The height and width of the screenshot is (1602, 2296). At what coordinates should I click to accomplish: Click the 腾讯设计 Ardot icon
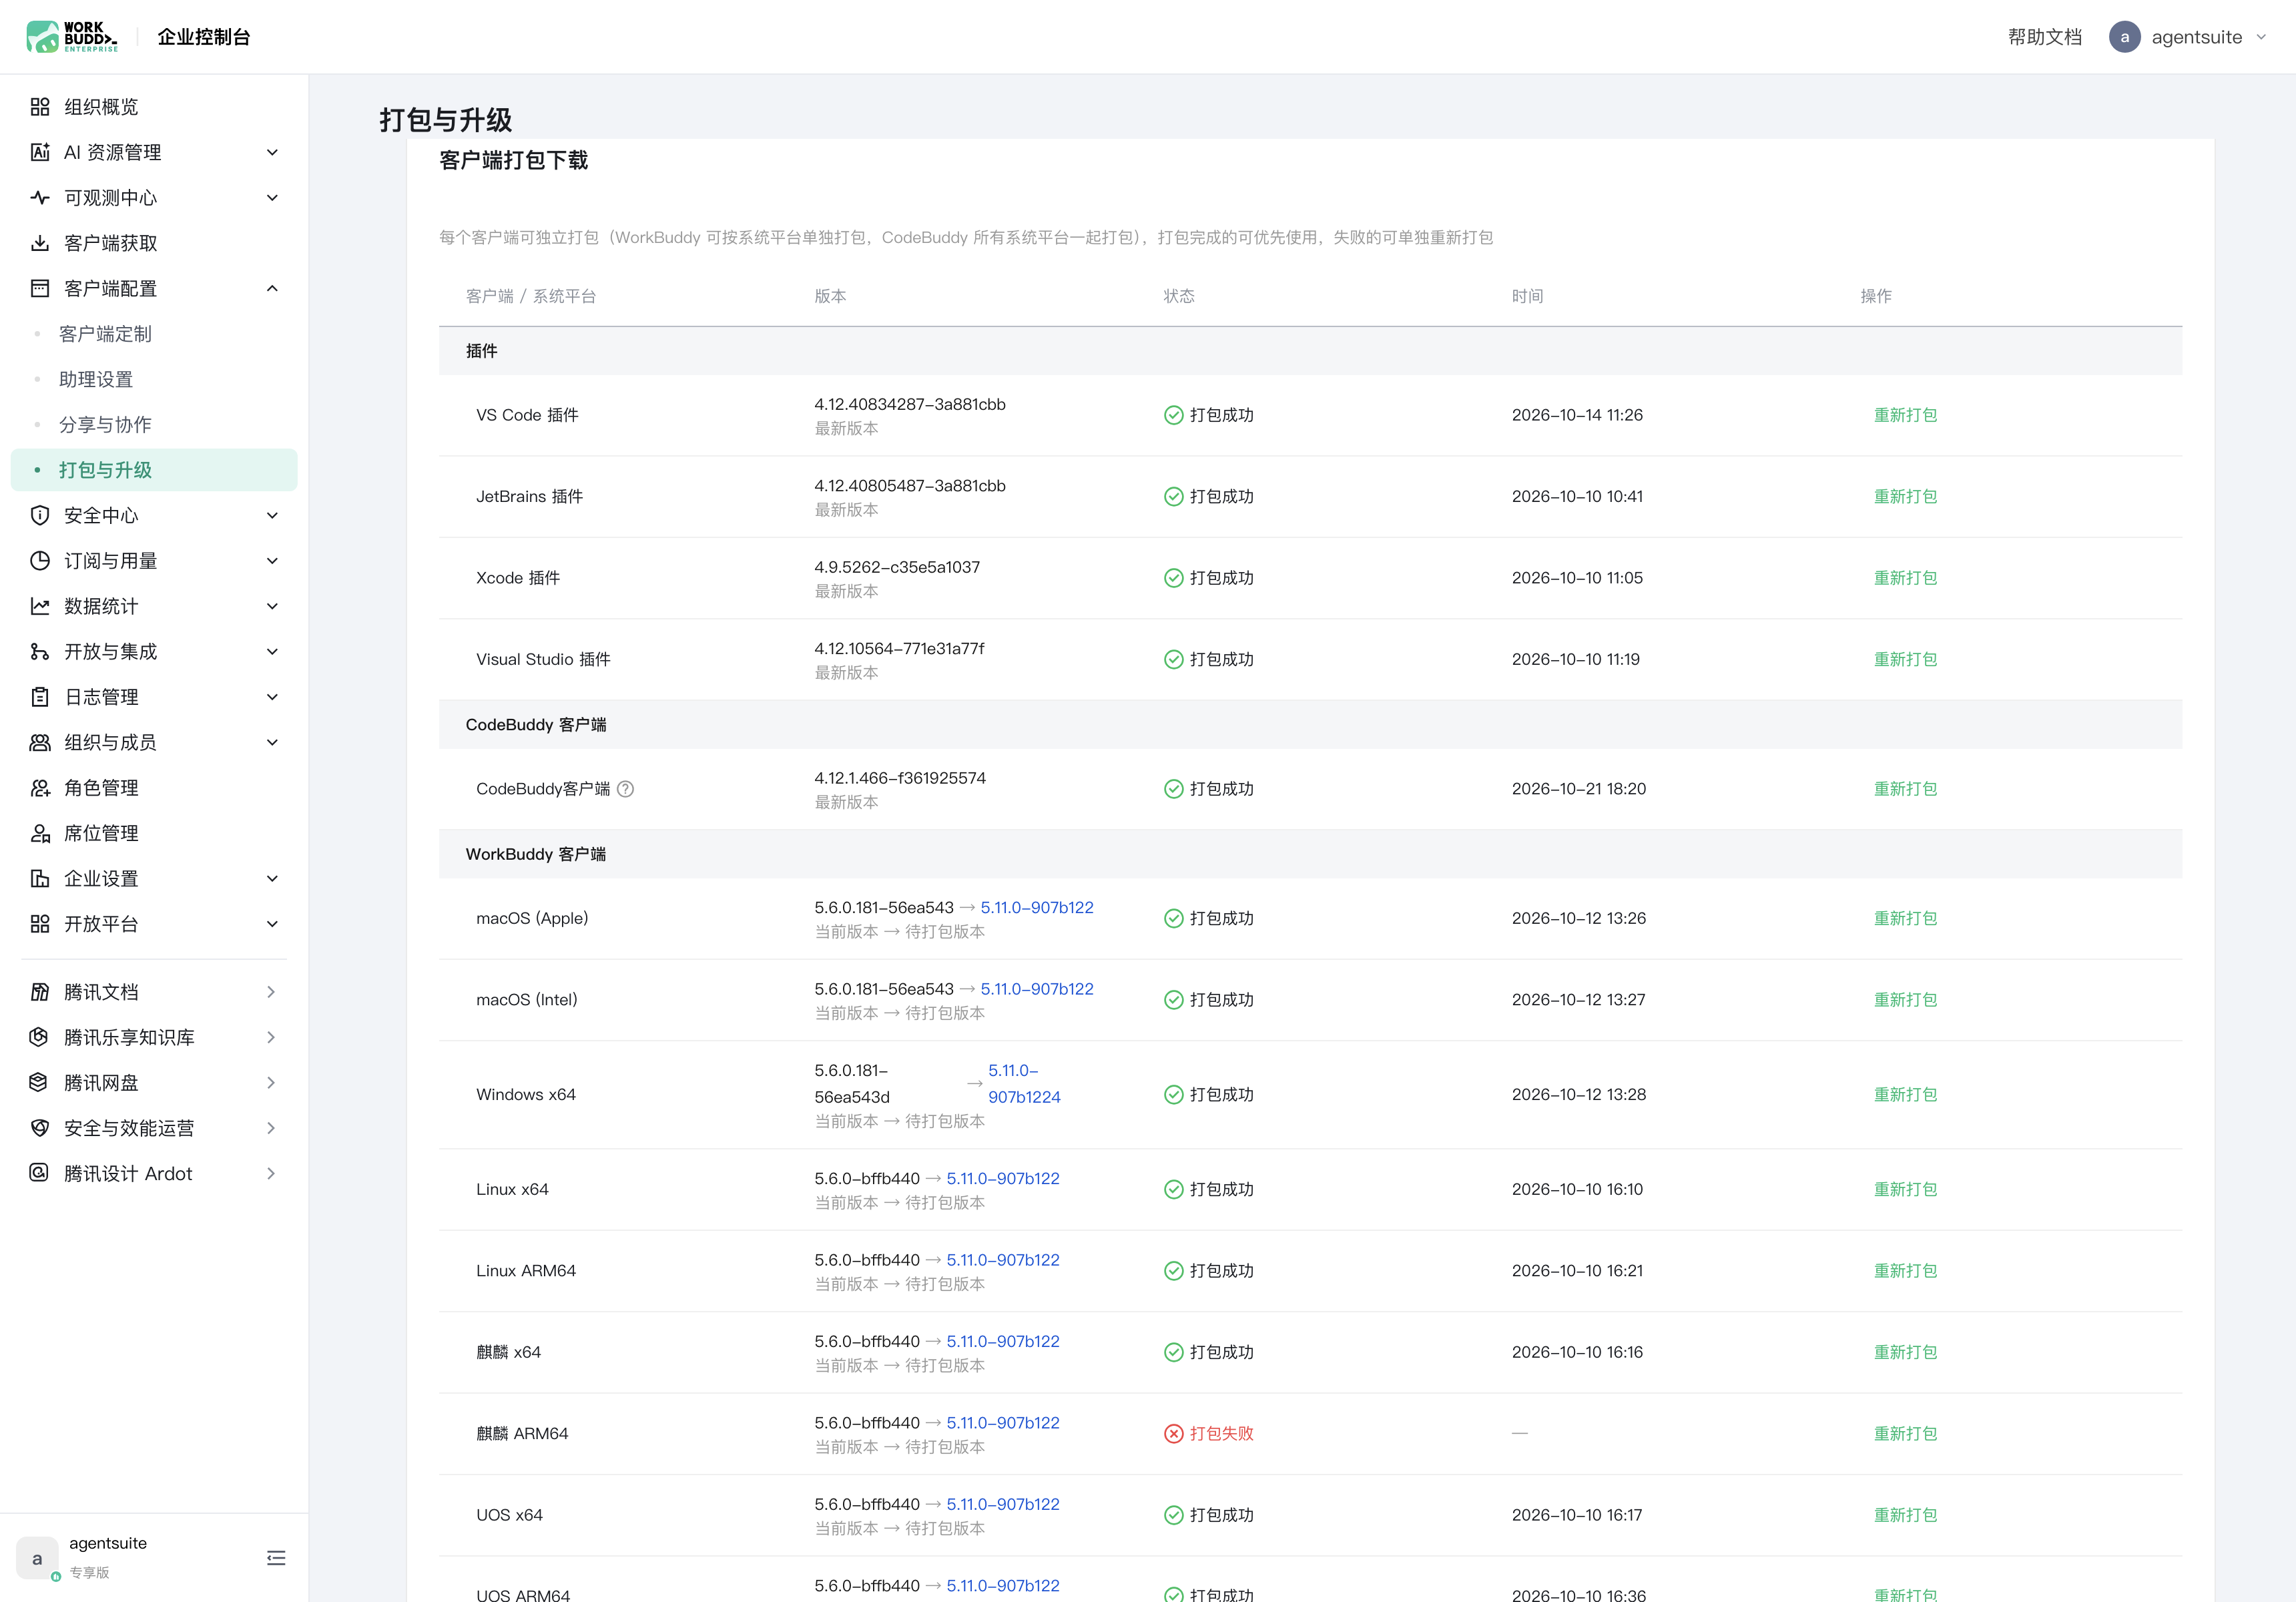tap(39, 1173)
